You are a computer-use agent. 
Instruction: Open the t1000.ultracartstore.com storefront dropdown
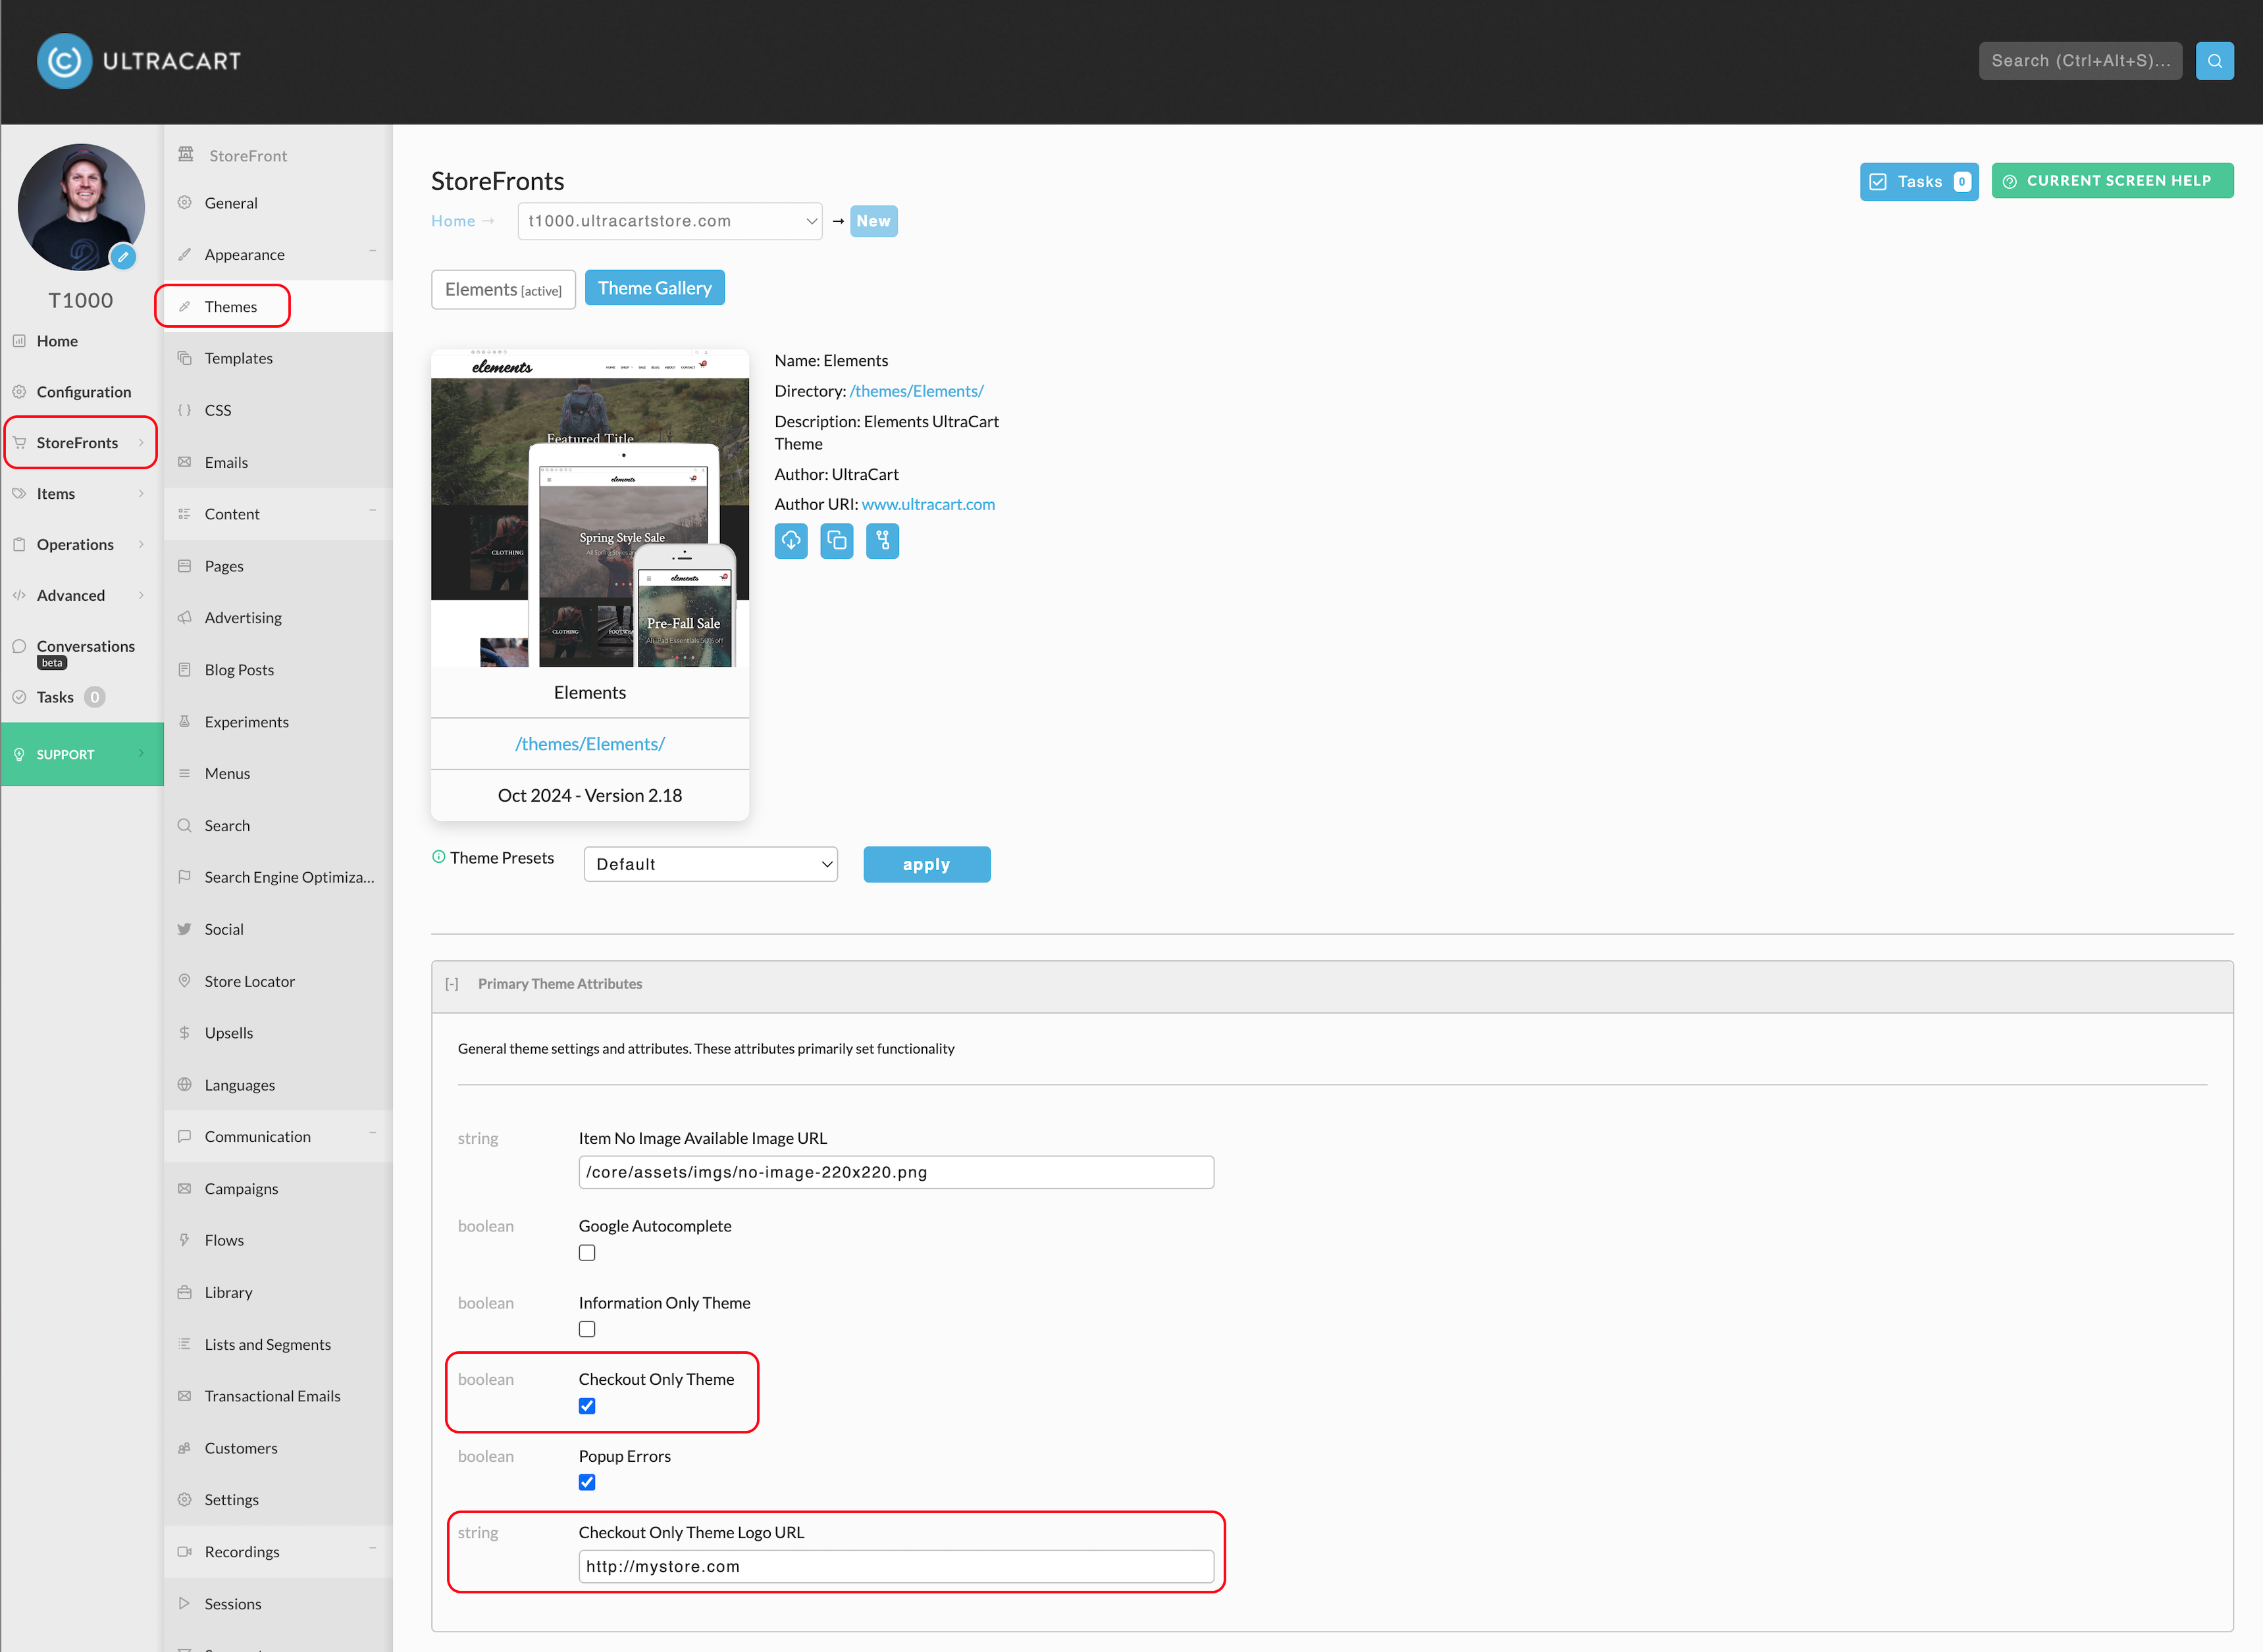click(670, 221)
